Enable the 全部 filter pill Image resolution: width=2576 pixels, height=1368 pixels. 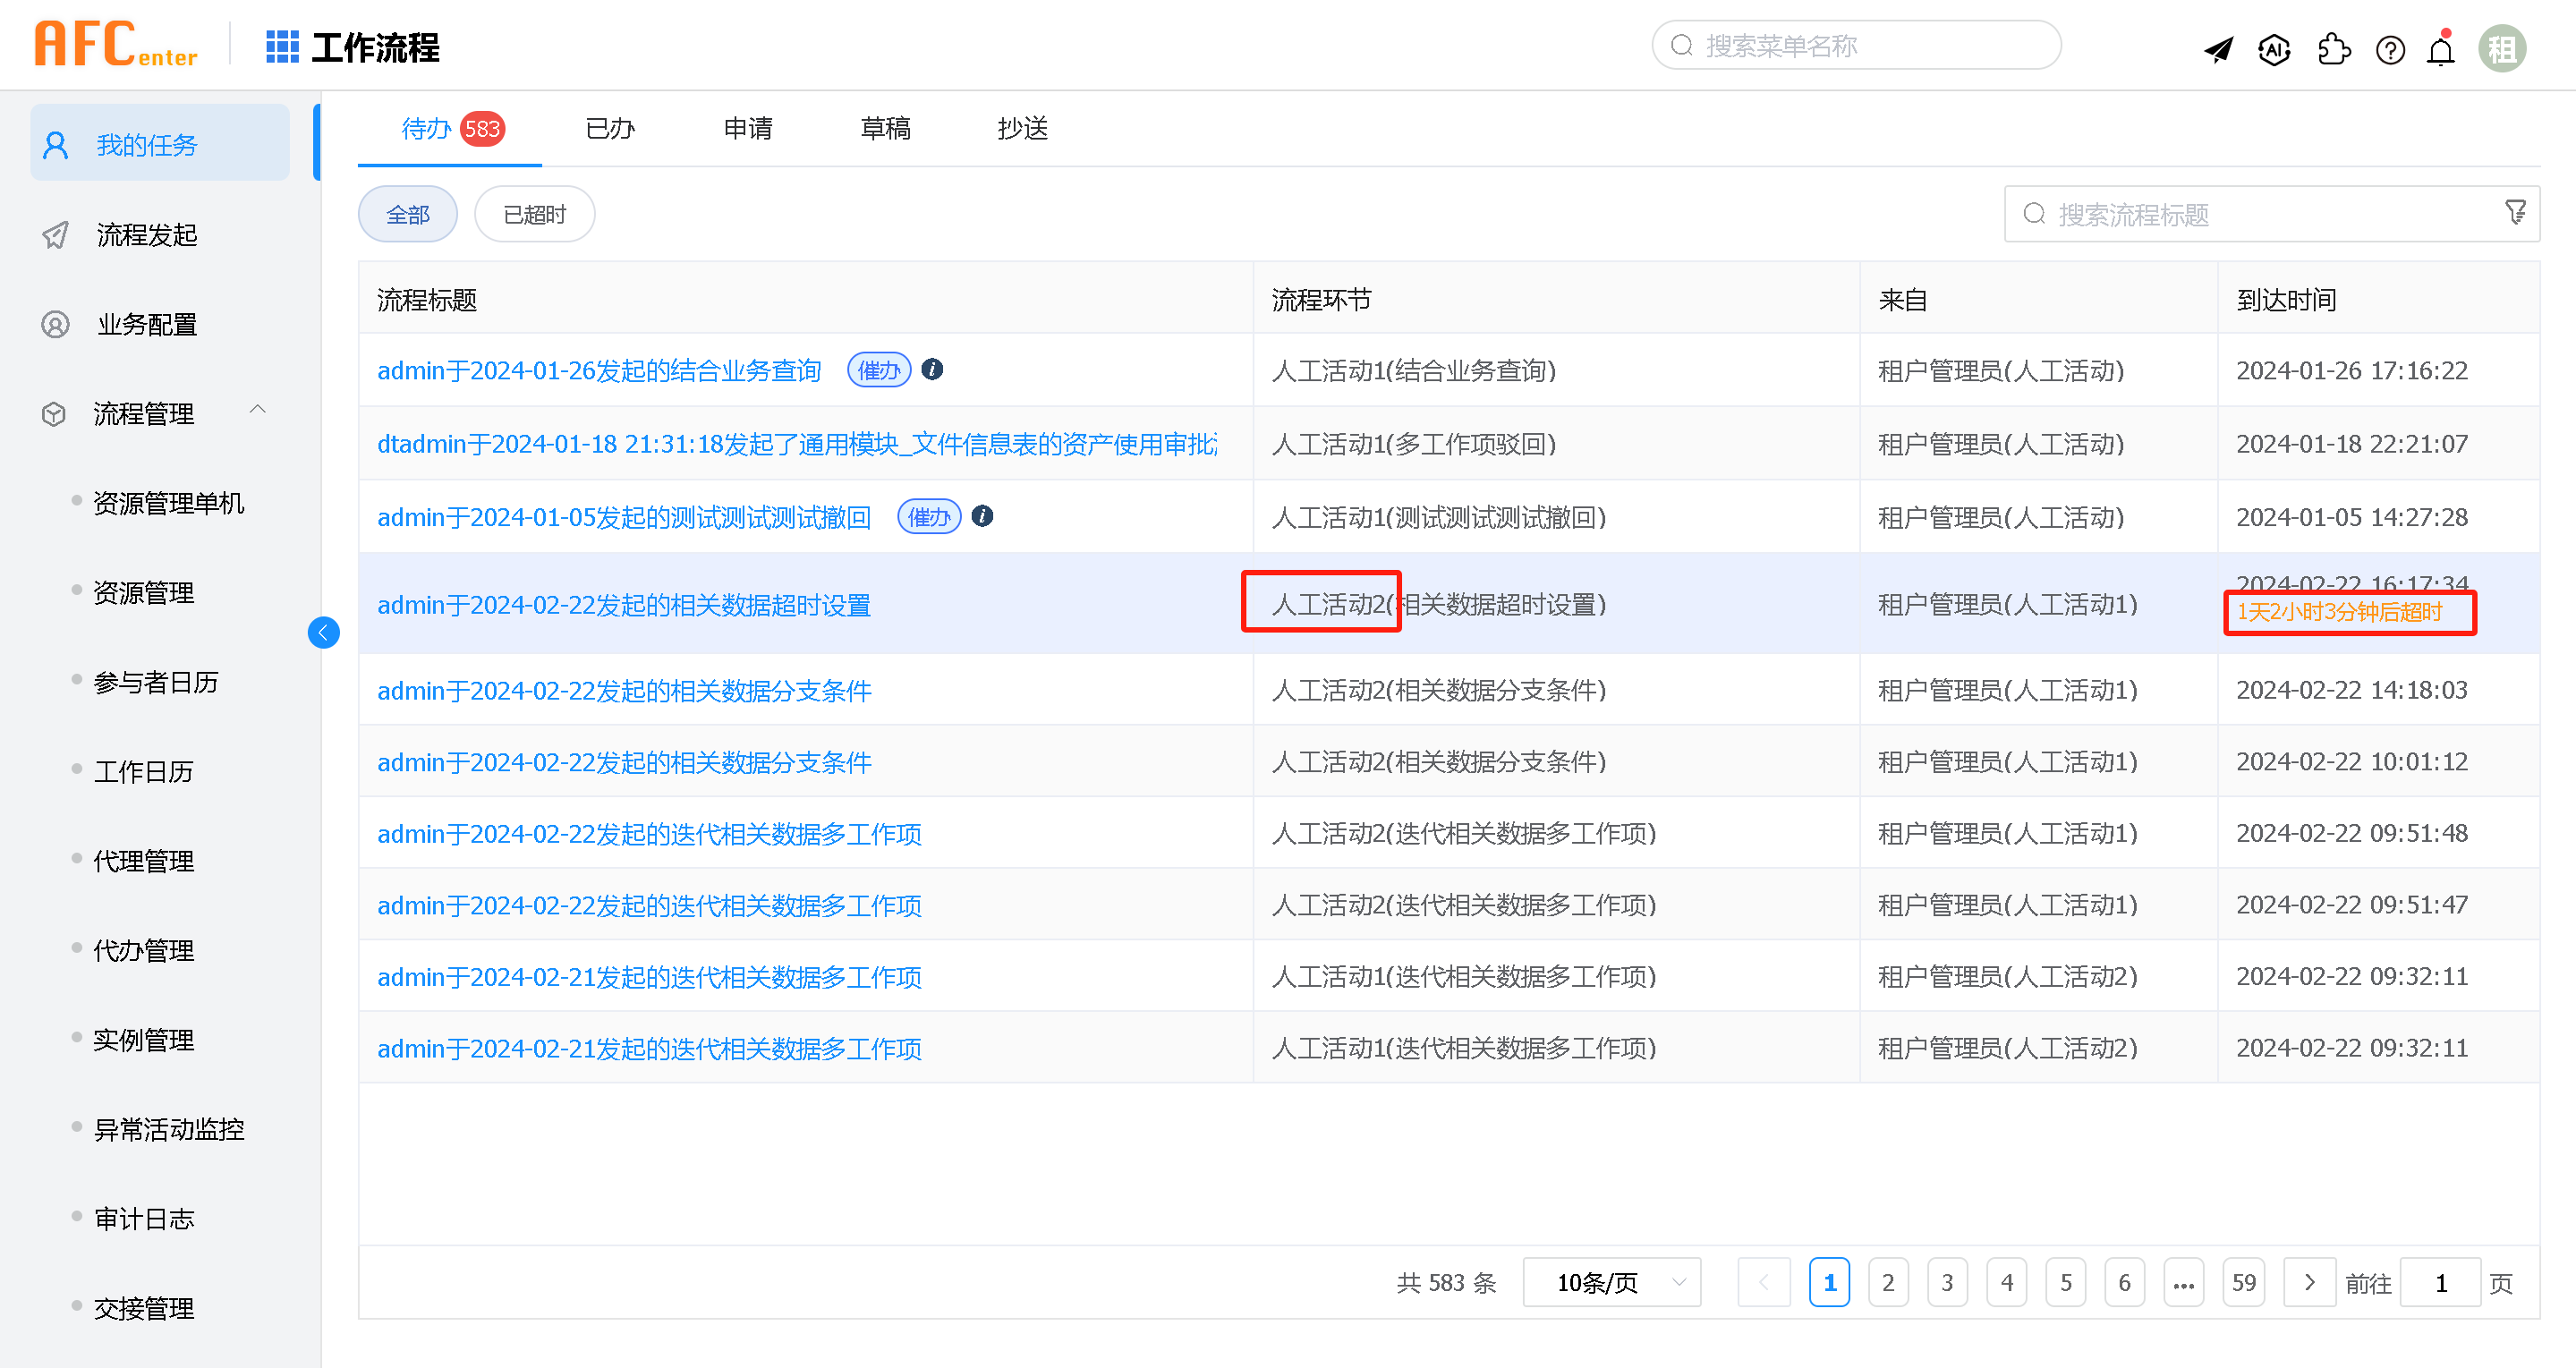(407, 213)
